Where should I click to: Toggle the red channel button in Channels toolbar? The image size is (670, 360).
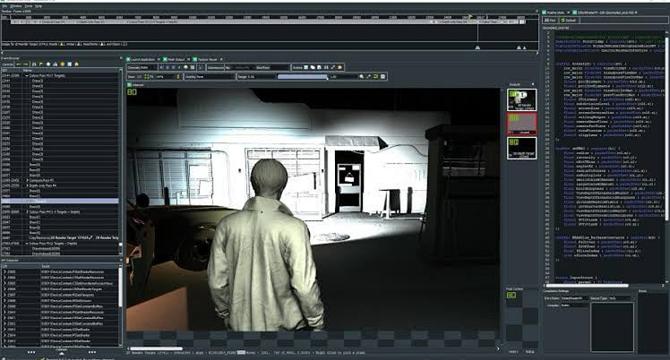tap(161, 67)
